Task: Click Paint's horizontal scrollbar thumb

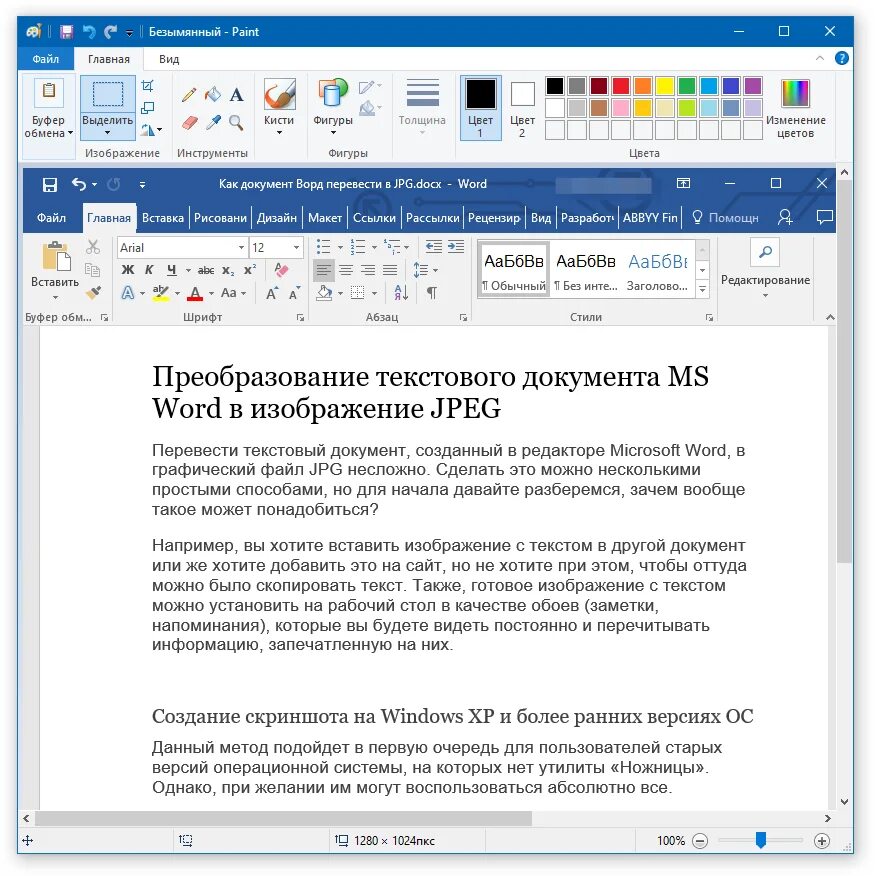Action: pos(283,818)
